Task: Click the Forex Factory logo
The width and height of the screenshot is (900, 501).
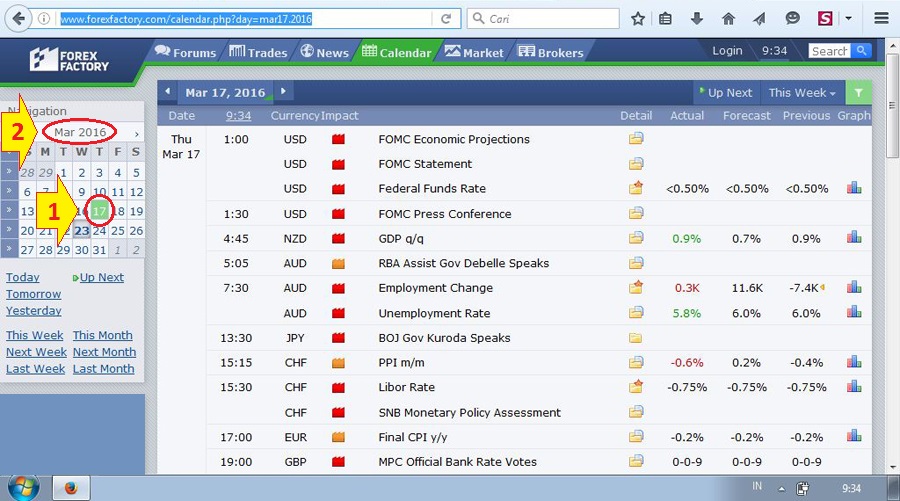Action: (x=69, y=60)
